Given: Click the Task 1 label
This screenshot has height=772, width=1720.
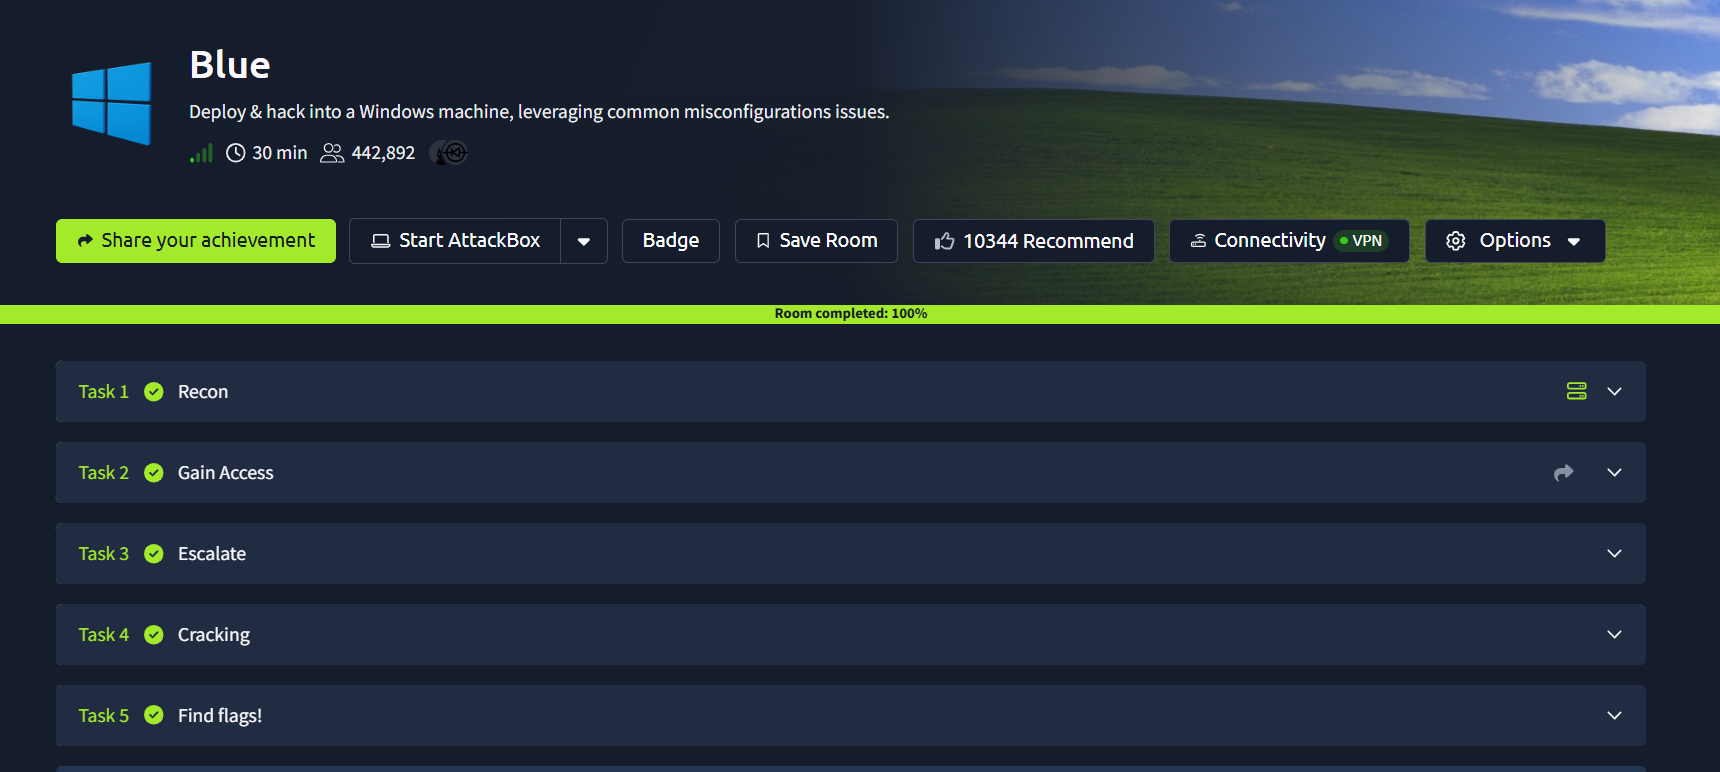Looking at the screenshot, I should click(x=104, y=392).
